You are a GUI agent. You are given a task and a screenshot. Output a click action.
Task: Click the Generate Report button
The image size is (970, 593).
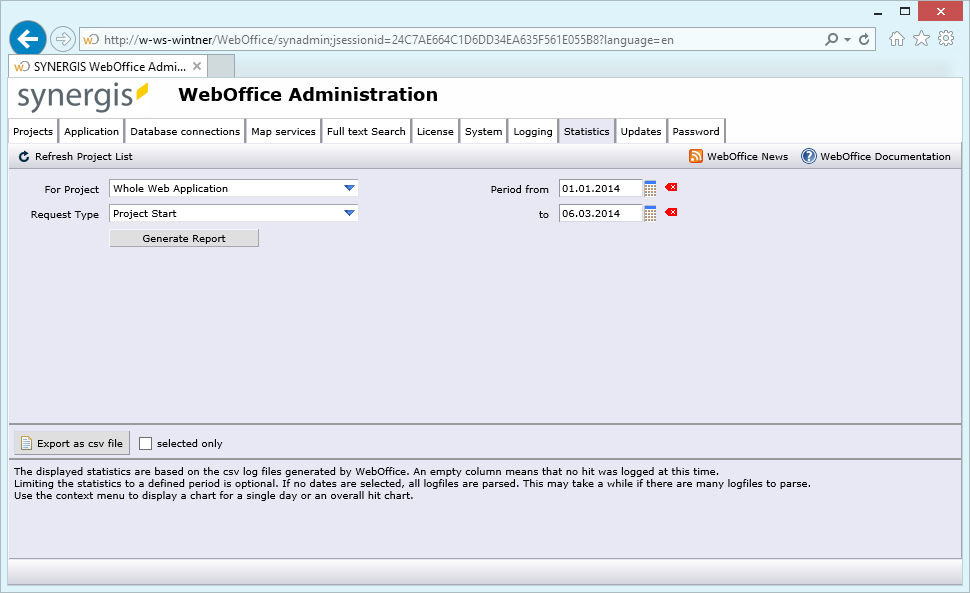tap(183, 237)
